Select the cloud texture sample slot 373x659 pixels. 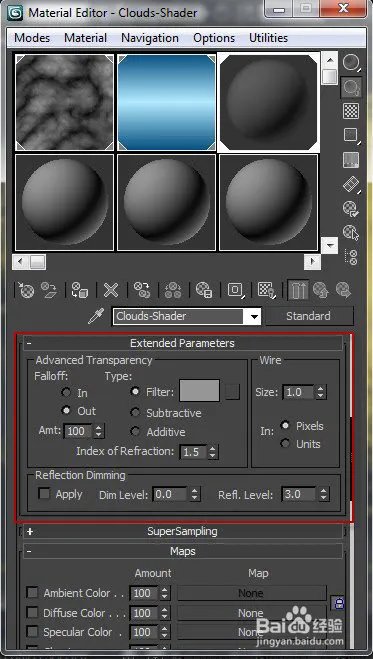64,102
